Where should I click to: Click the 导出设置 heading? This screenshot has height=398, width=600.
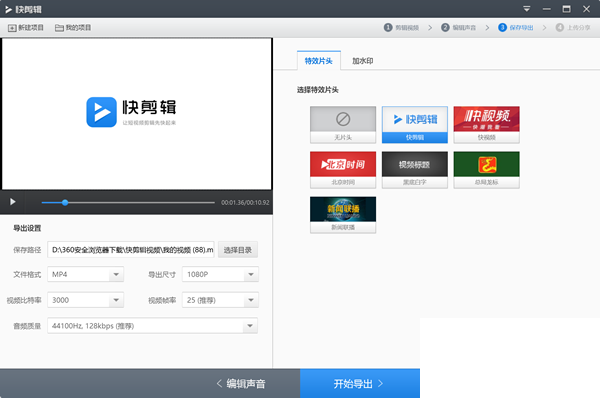point(27,228)
